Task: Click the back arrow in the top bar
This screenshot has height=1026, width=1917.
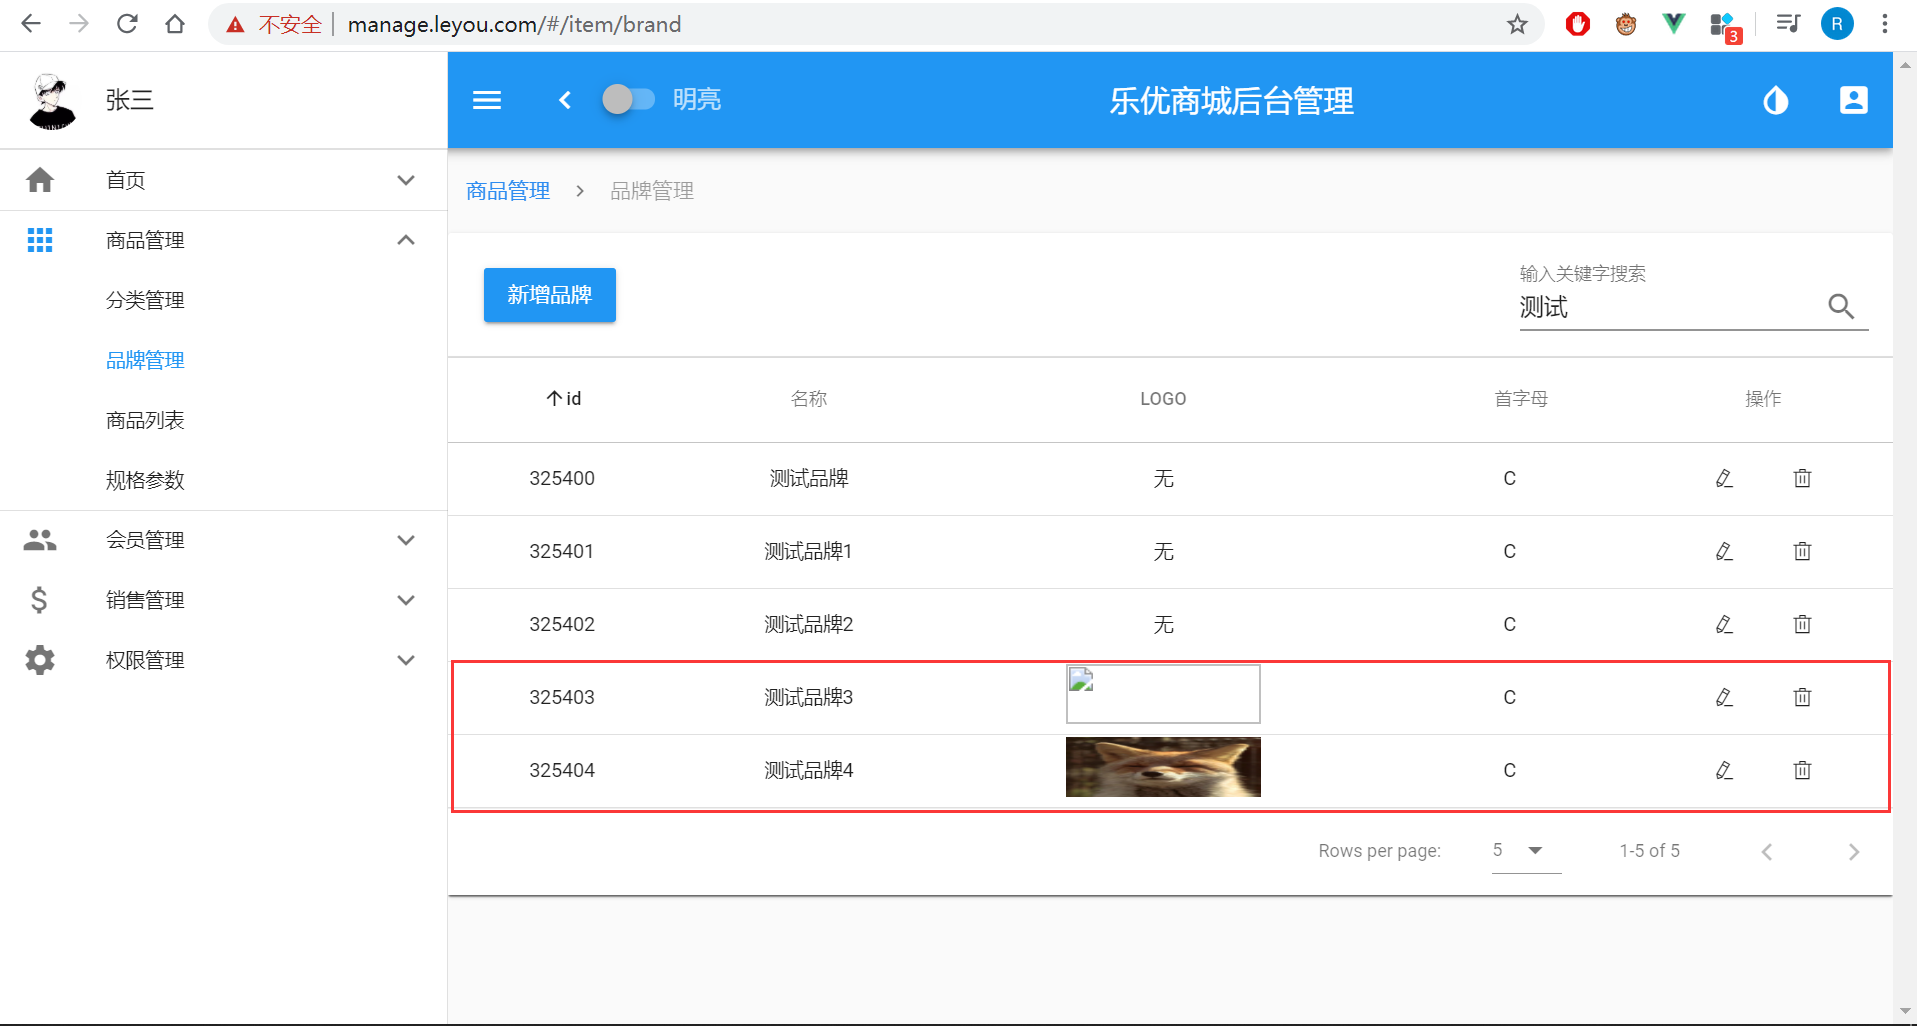Action: coord(564,100)
